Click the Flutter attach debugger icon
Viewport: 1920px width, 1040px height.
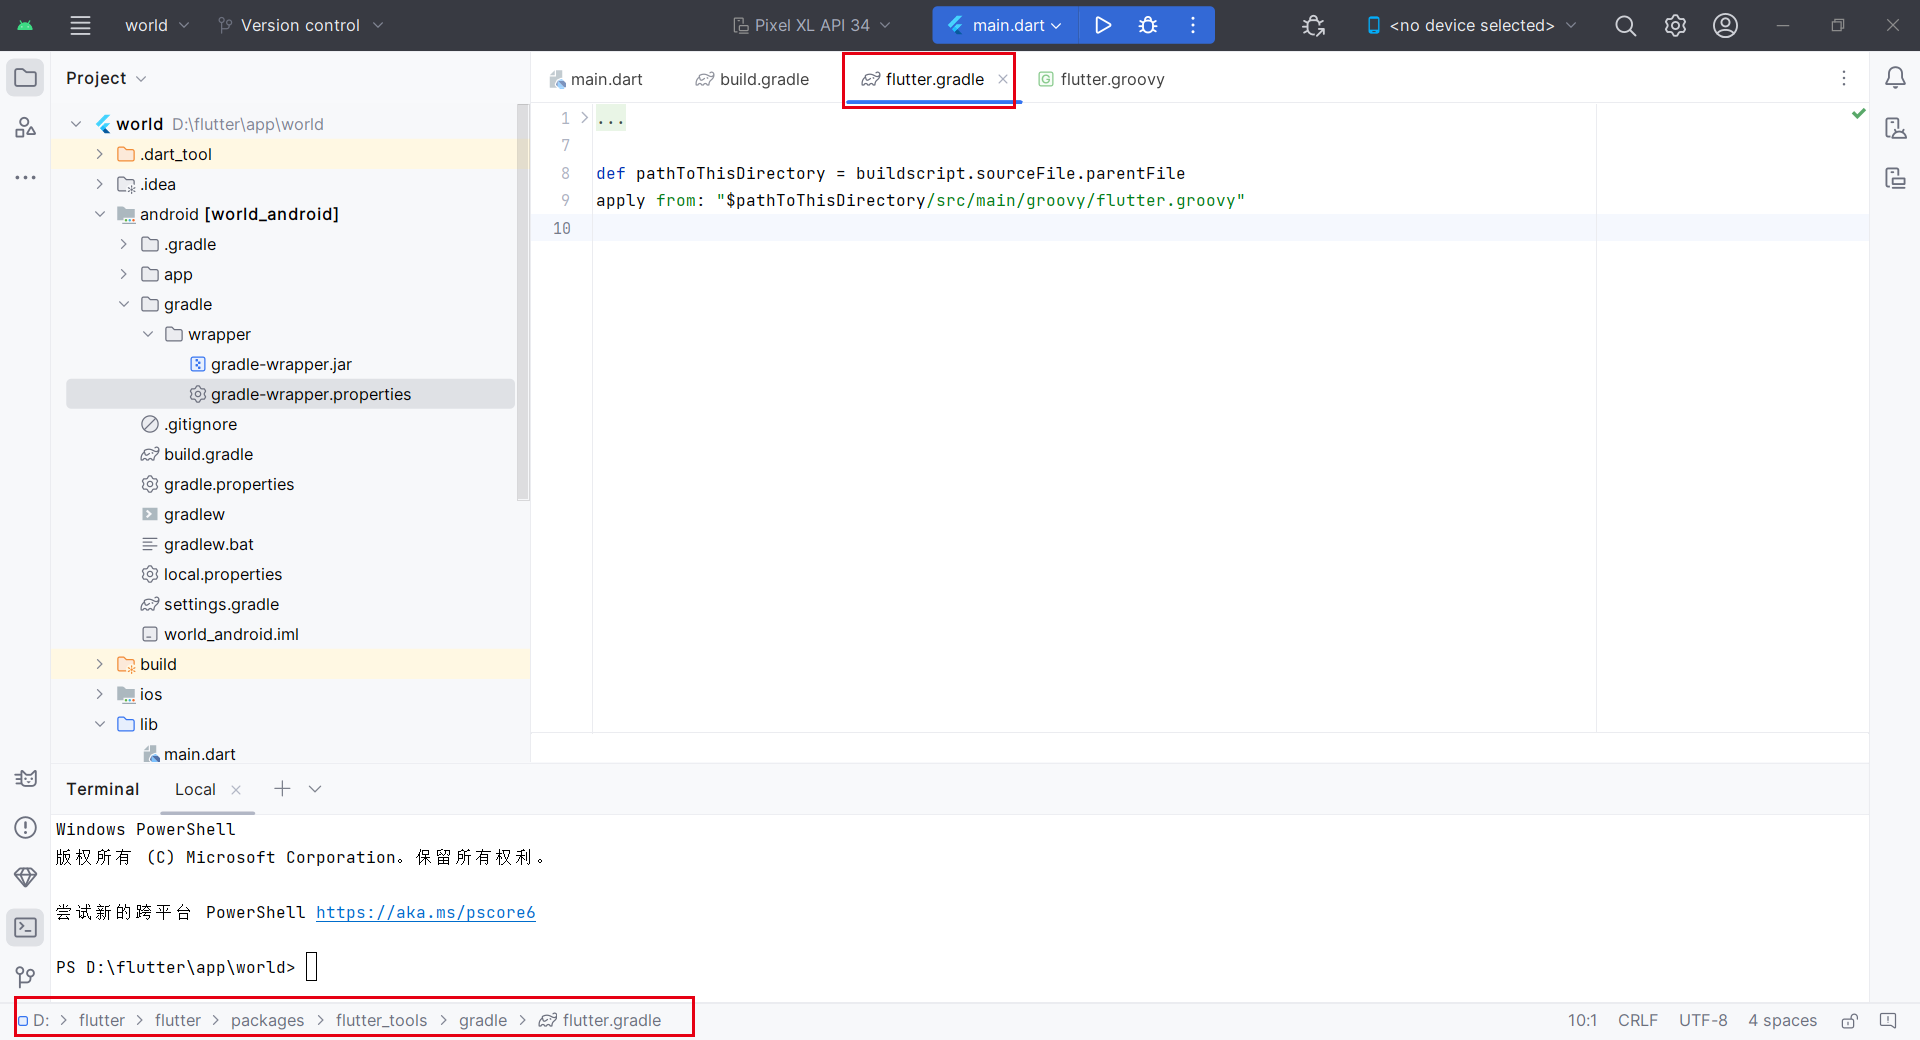tap(1314, 25)
